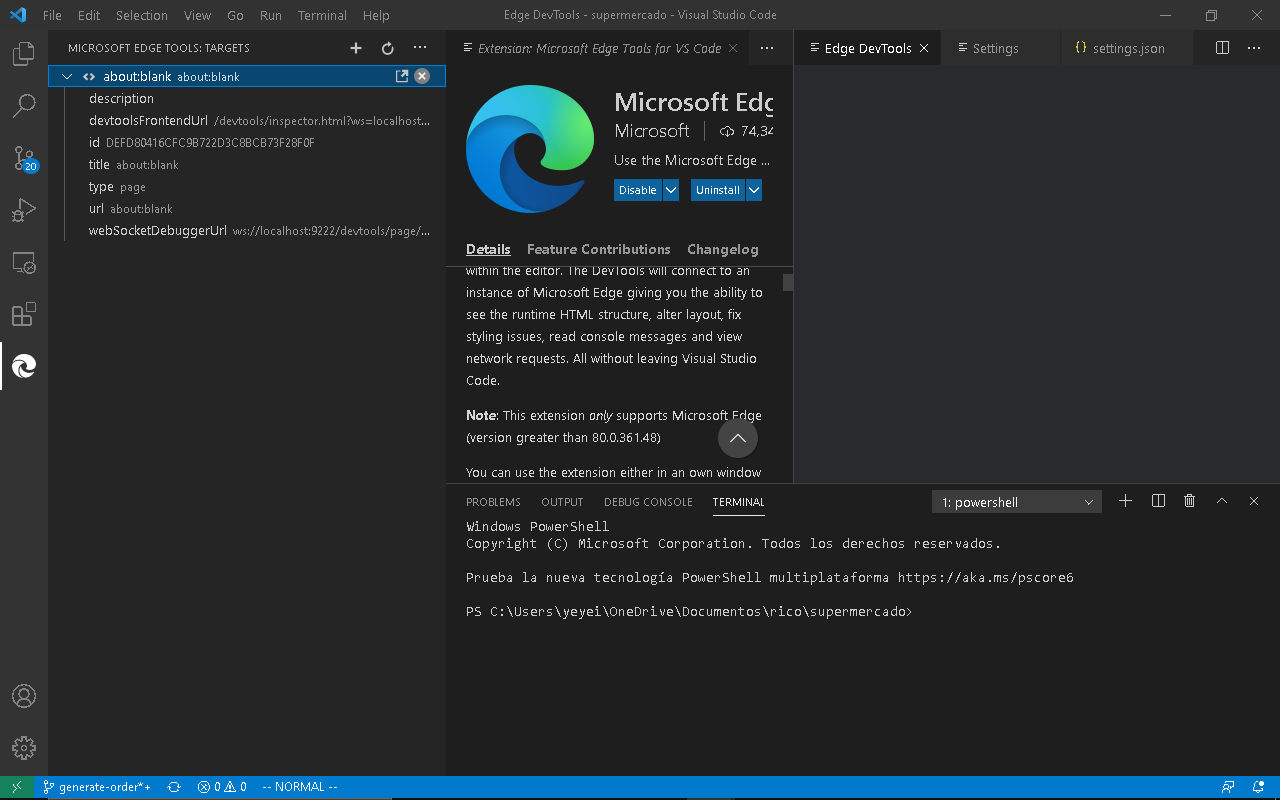Open the Run menu
Screen dimensions: 1280x800
[x=271, y=15]
